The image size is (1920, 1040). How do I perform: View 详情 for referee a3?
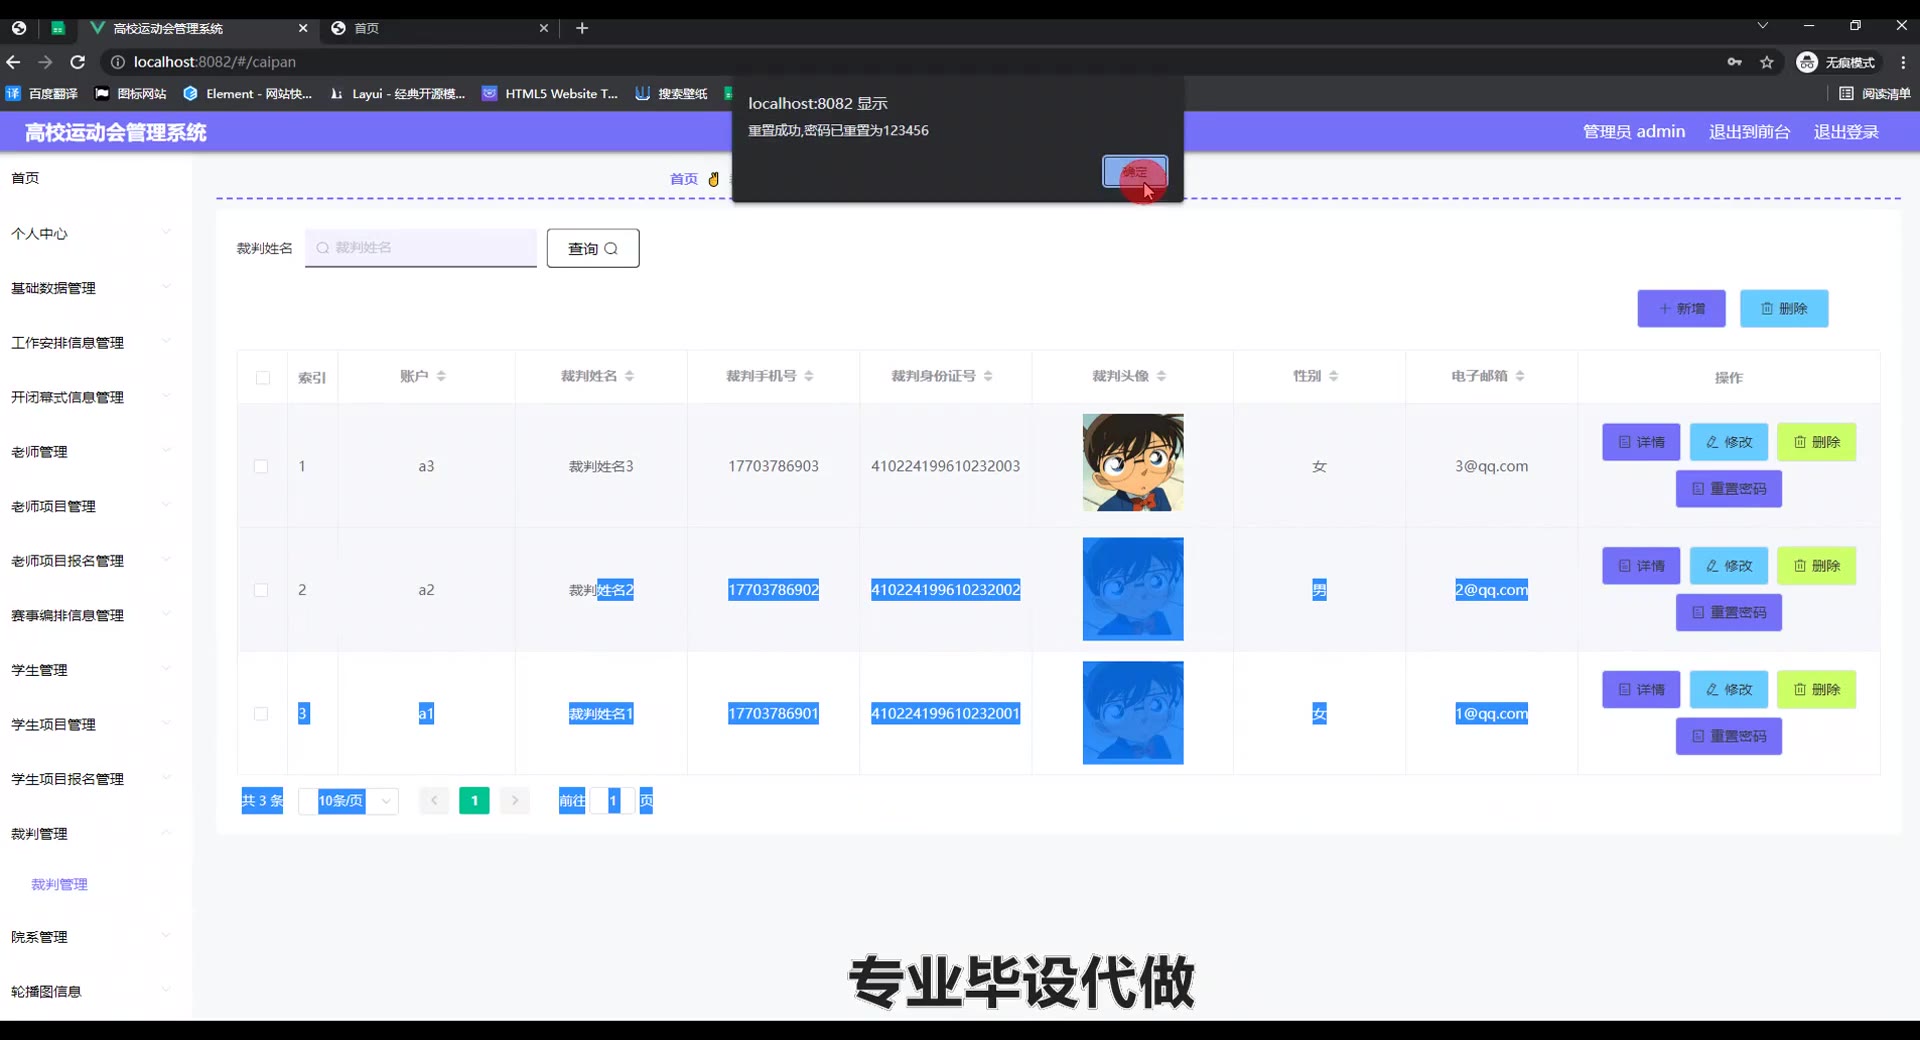click(1641, 442)
